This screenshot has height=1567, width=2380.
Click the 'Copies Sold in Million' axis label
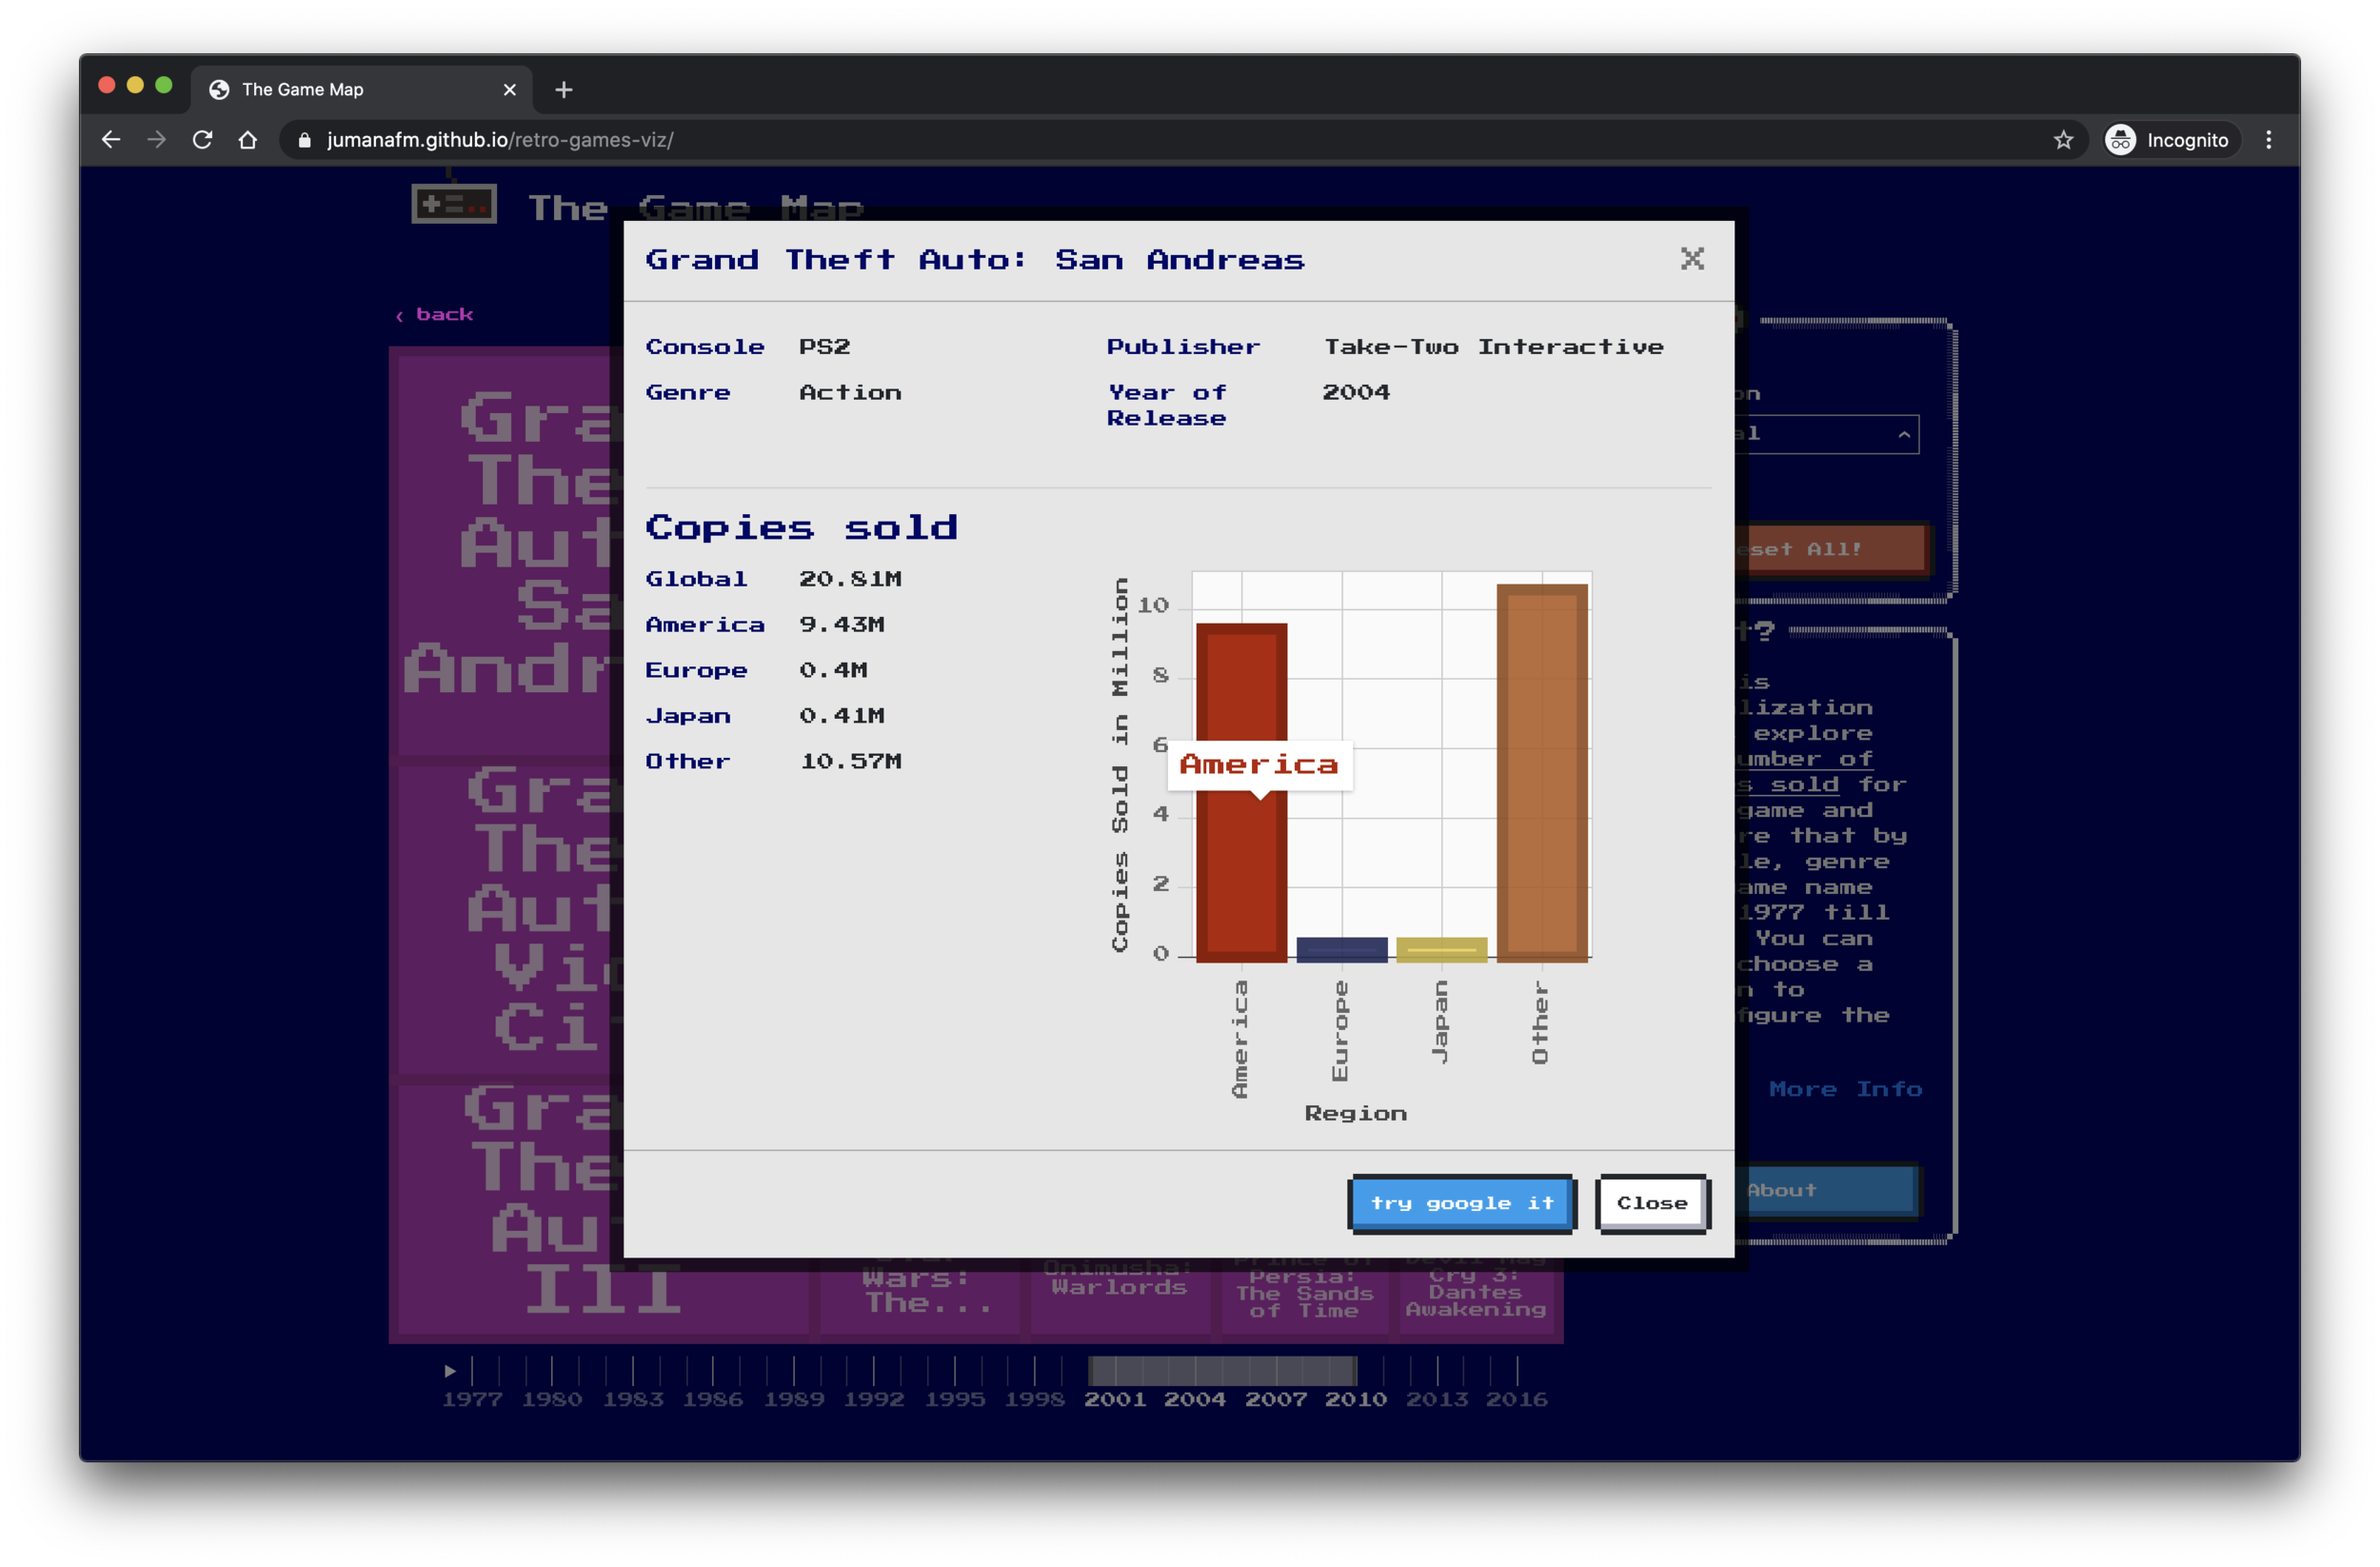(1120, 765)
